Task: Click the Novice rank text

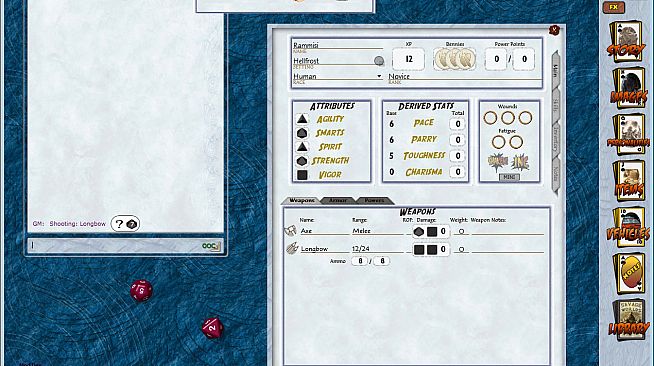Action: click(x=399, y=76)
